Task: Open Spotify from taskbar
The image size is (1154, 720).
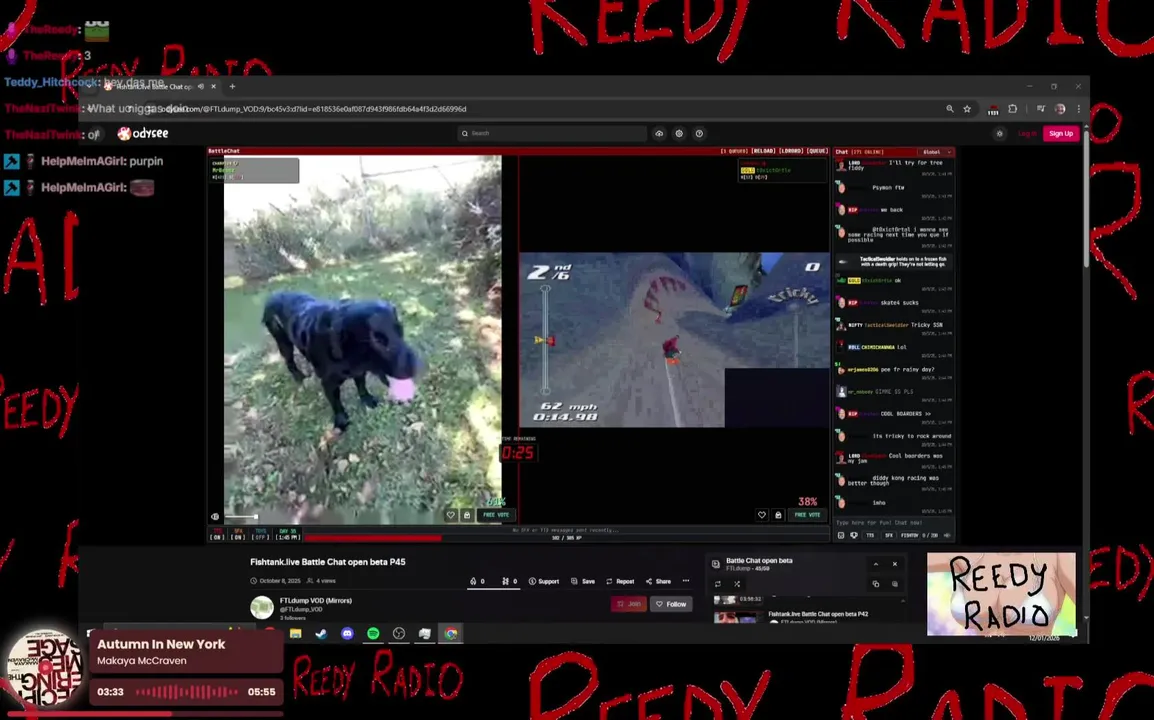Action: (x=373, y=634)
